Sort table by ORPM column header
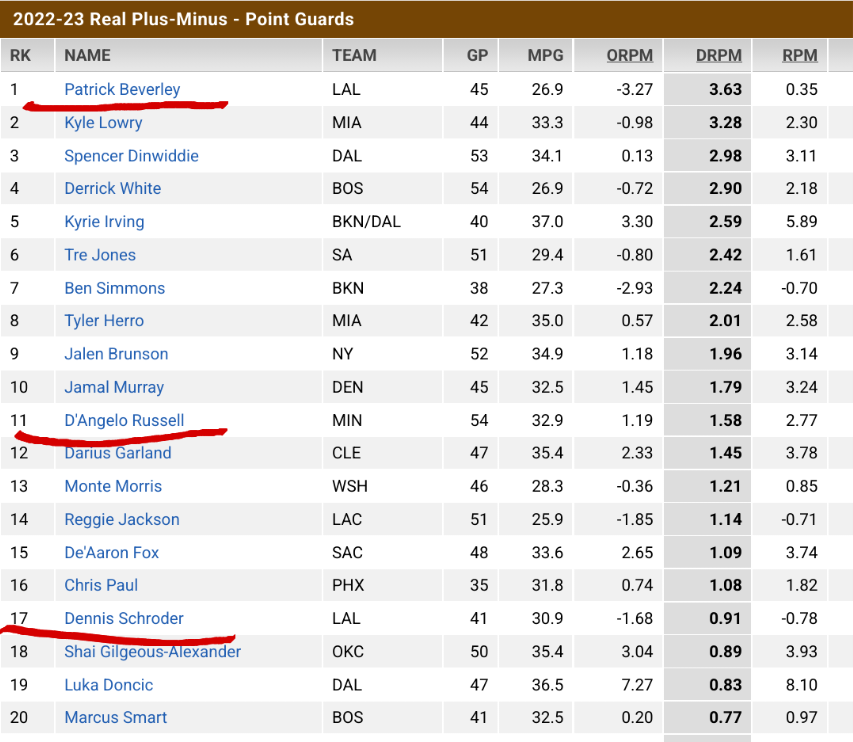853x742 pixels. click(629, 55)
